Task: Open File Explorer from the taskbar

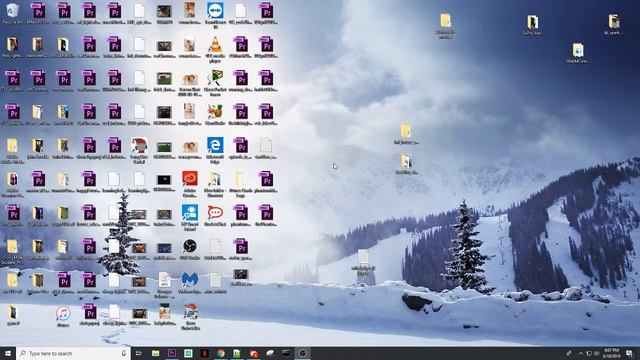Action: (x=156, y=353)
